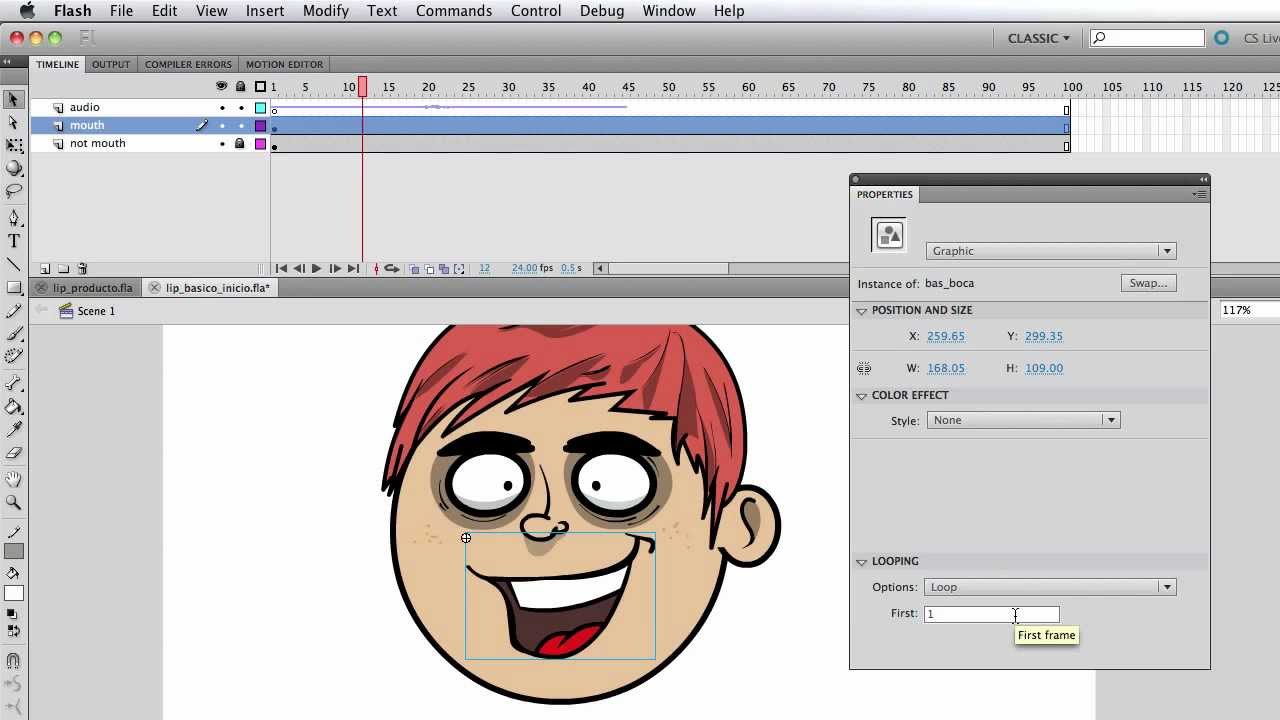This screenshot has height=720, width=1280.
Task: Switch to the Motion Editor tab
Action: (284, 64)
